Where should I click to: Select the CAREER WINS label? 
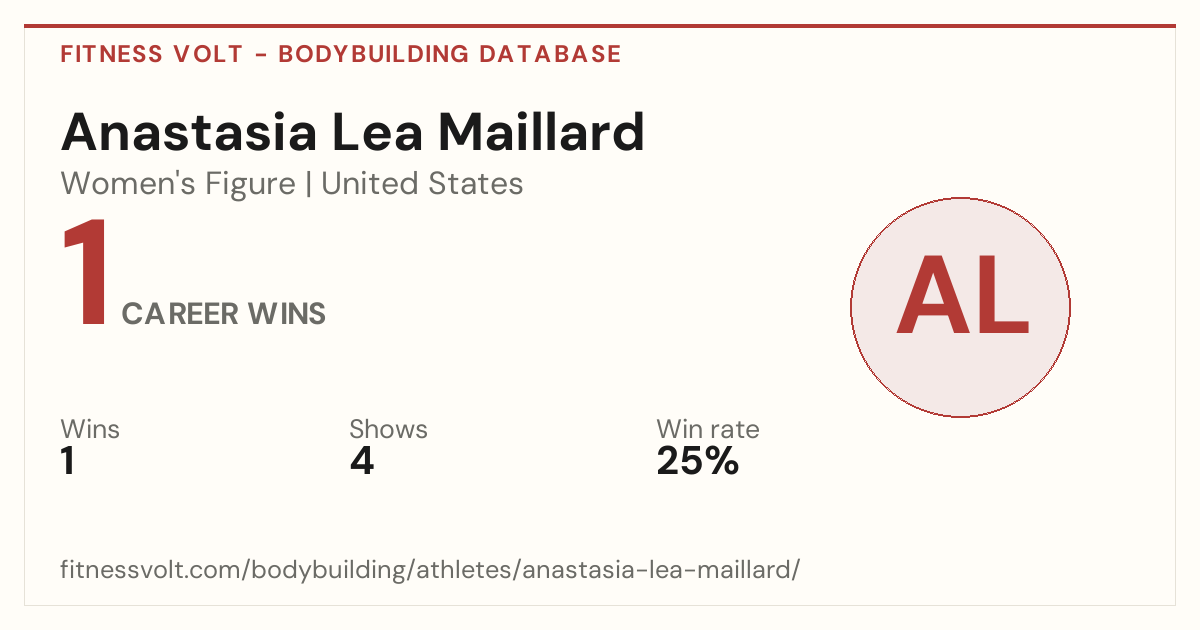[224, 314]
